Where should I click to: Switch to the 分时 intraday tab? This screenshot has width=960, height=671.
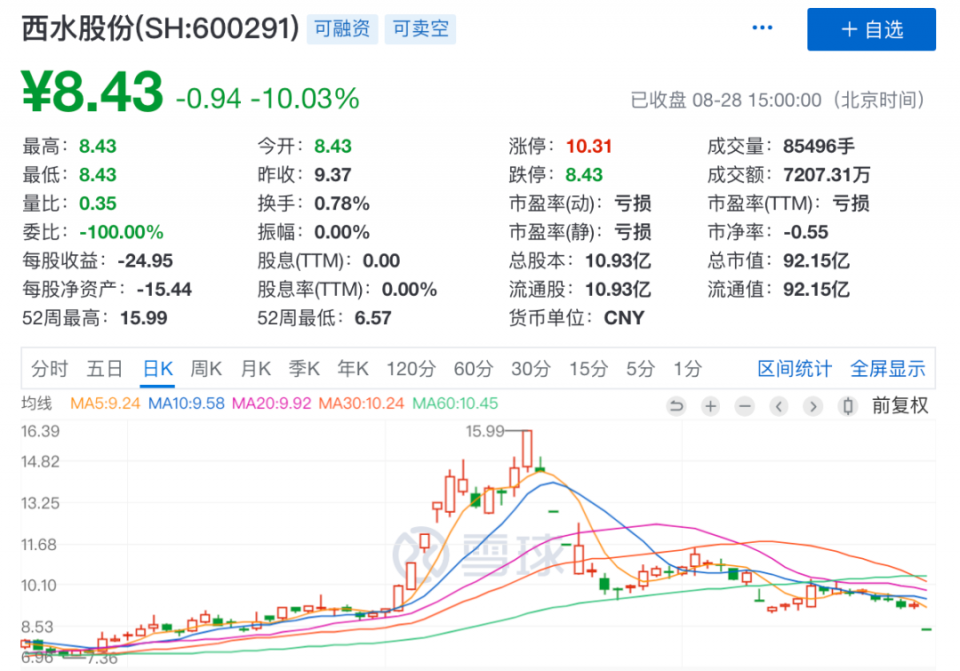(x=49, y=369)
